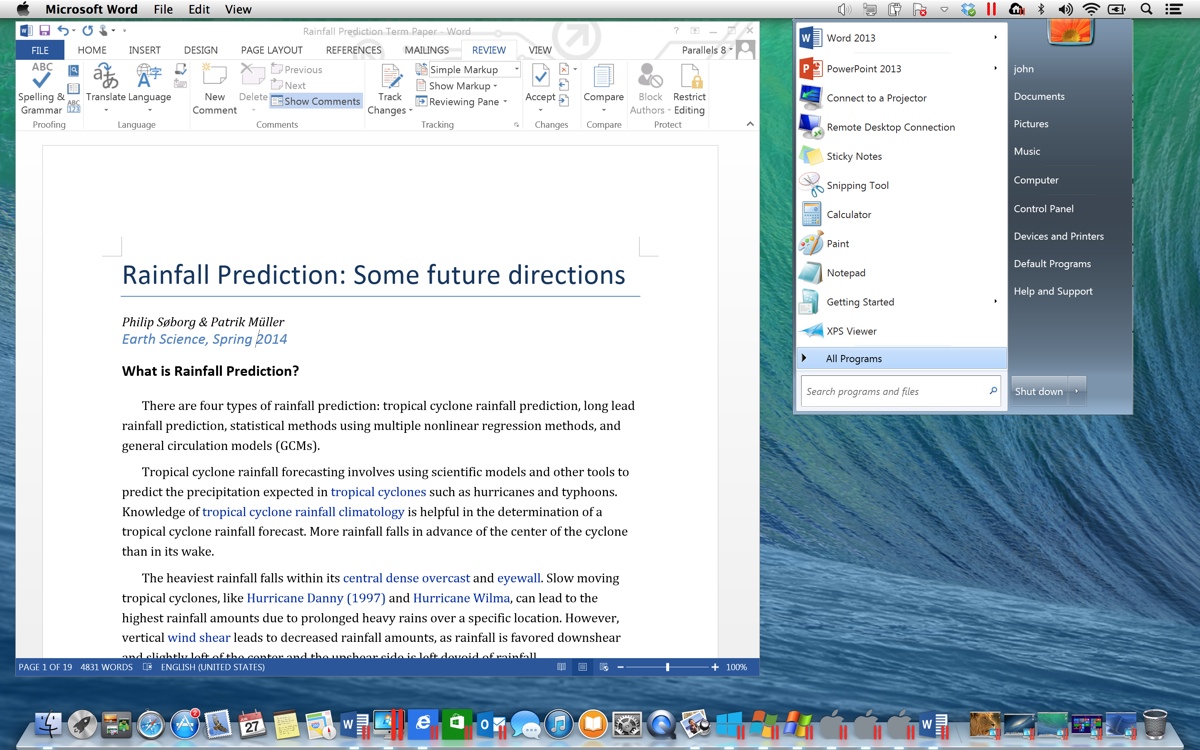The image size is (1200, 750).
Task: Open Finder from the Dock
Action: 48,724
